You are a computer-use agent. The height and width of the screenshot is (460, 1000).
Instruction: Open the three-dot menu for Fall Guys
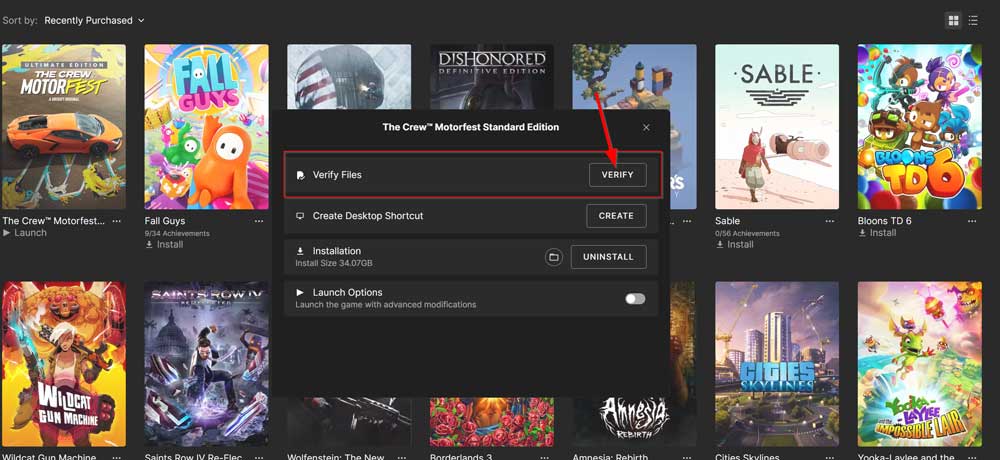point(259,221)
